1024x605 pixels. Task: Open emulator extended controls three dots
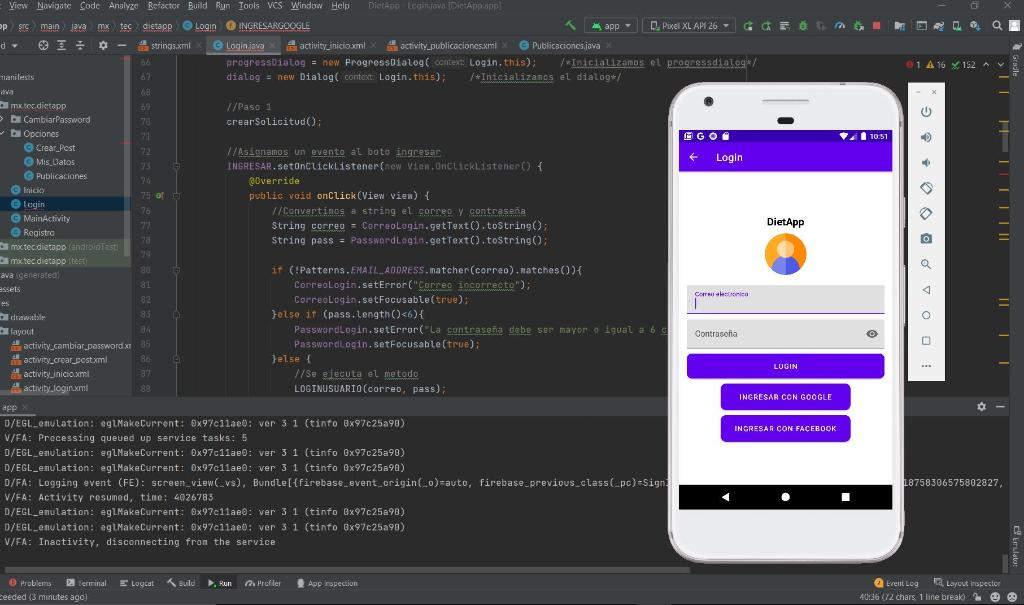[926, 366]
